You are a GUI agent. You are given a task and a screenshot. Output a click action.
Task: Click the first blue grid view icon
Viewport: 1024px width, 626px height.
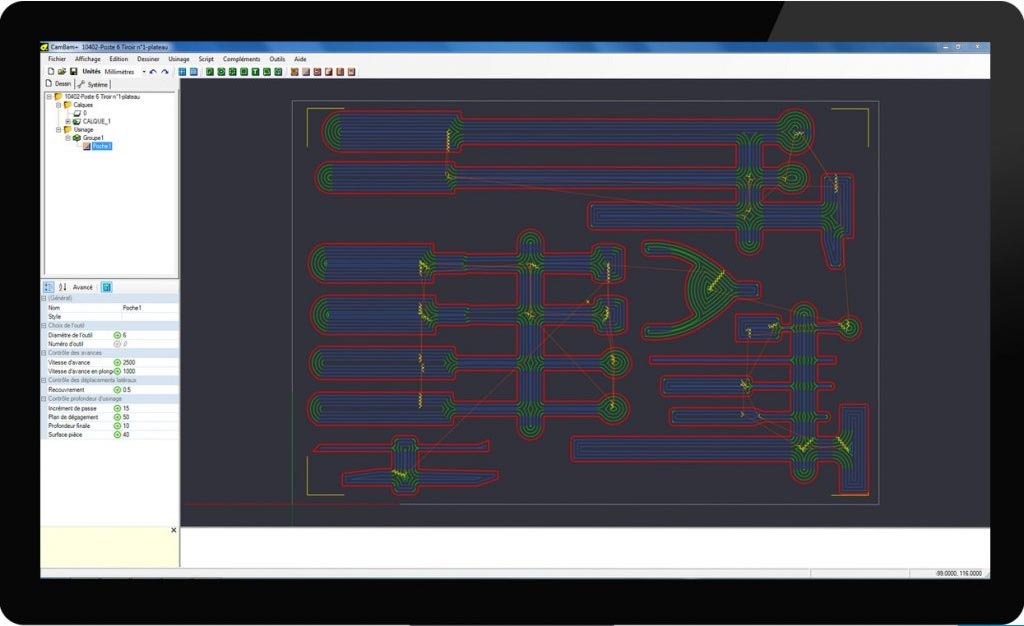point(182,72)
